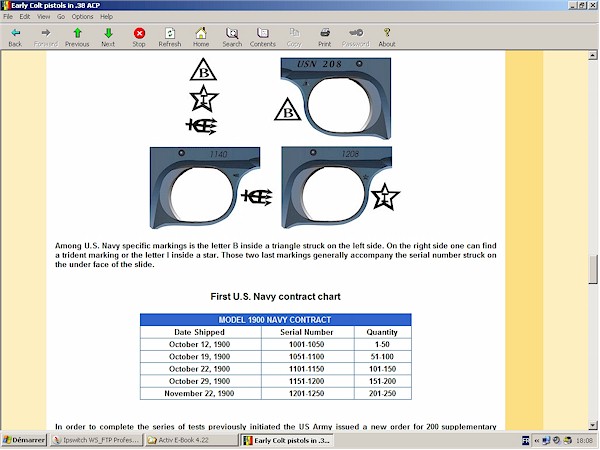Click 'First U.S. Navy contract chart' heading

pyautogui.click(x=276, y=297)
